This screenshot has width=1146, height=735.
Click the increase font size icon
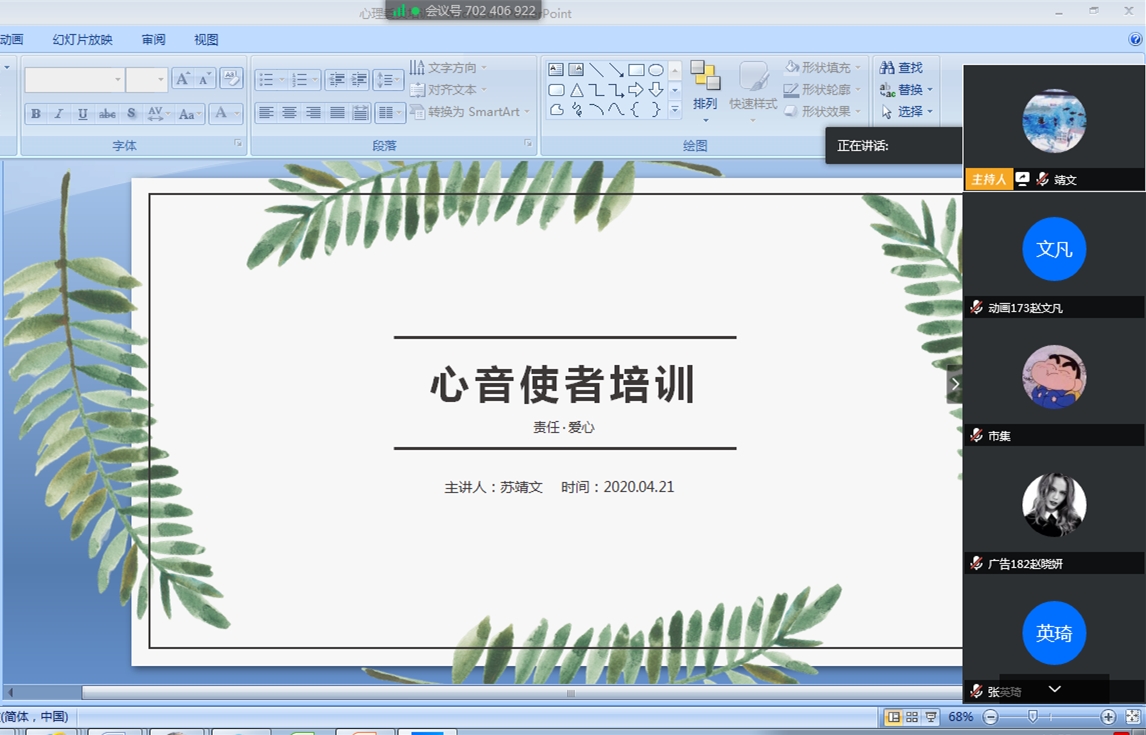pos(183,79)
